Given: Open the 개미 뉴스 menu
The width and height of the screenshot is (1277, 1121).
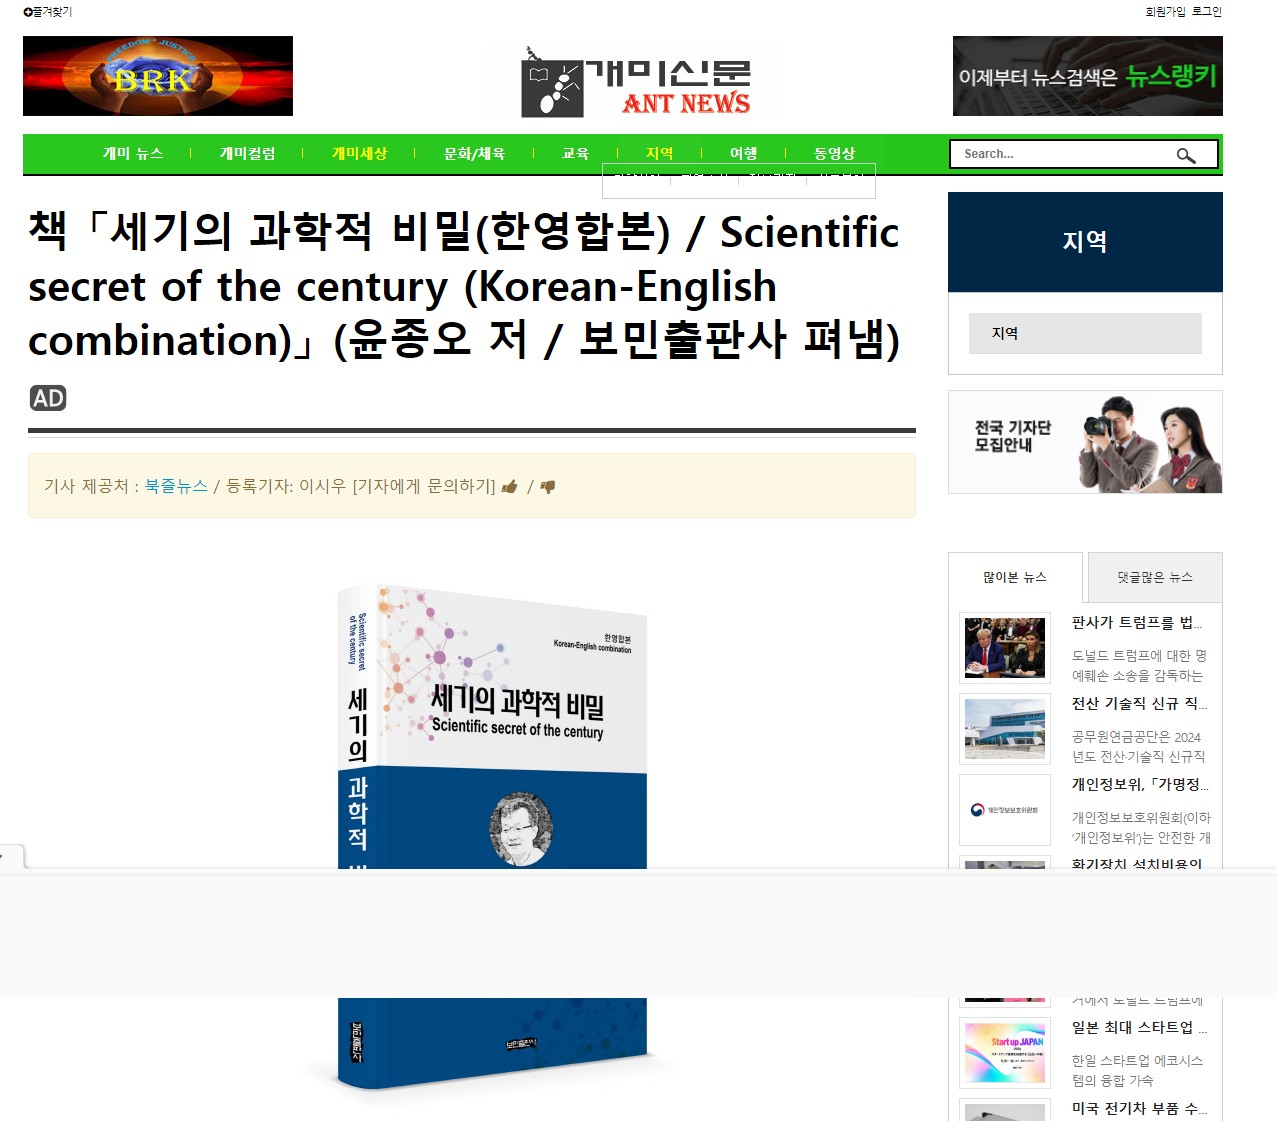Looking at the screenshot, I should (133, 153).
